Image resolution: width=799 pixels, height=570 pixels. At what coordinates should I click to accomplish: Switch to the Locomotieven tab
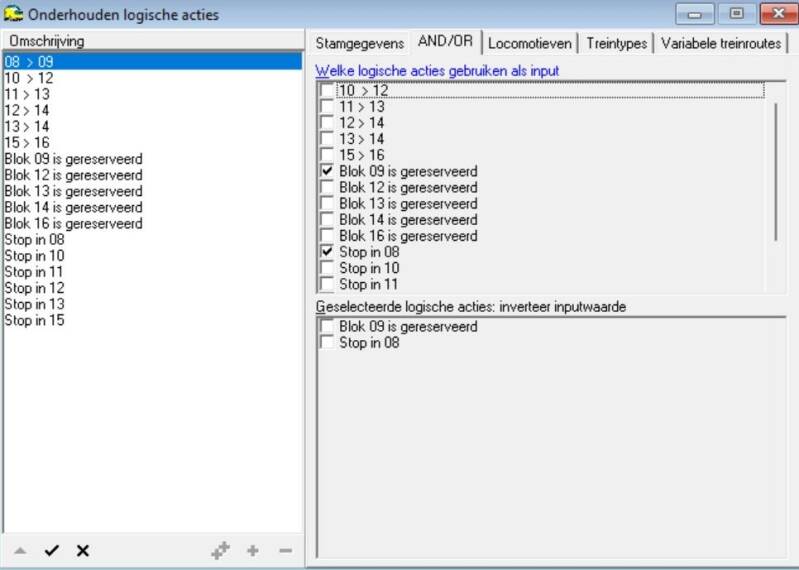pos(530,43)
